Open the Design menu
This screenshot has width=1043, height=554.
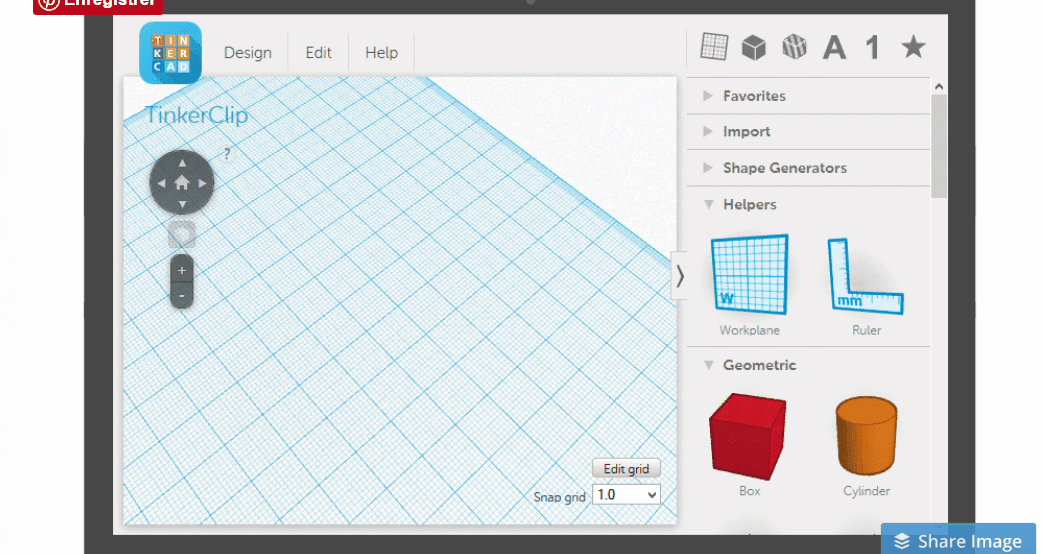(x=247, y=53)
